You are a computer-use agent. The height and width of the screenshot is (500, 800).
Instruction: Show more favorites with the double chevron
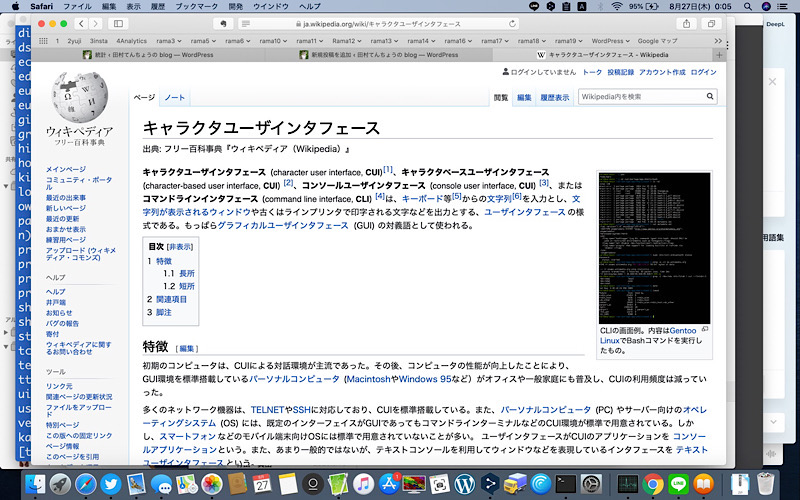tap(718, 41)
